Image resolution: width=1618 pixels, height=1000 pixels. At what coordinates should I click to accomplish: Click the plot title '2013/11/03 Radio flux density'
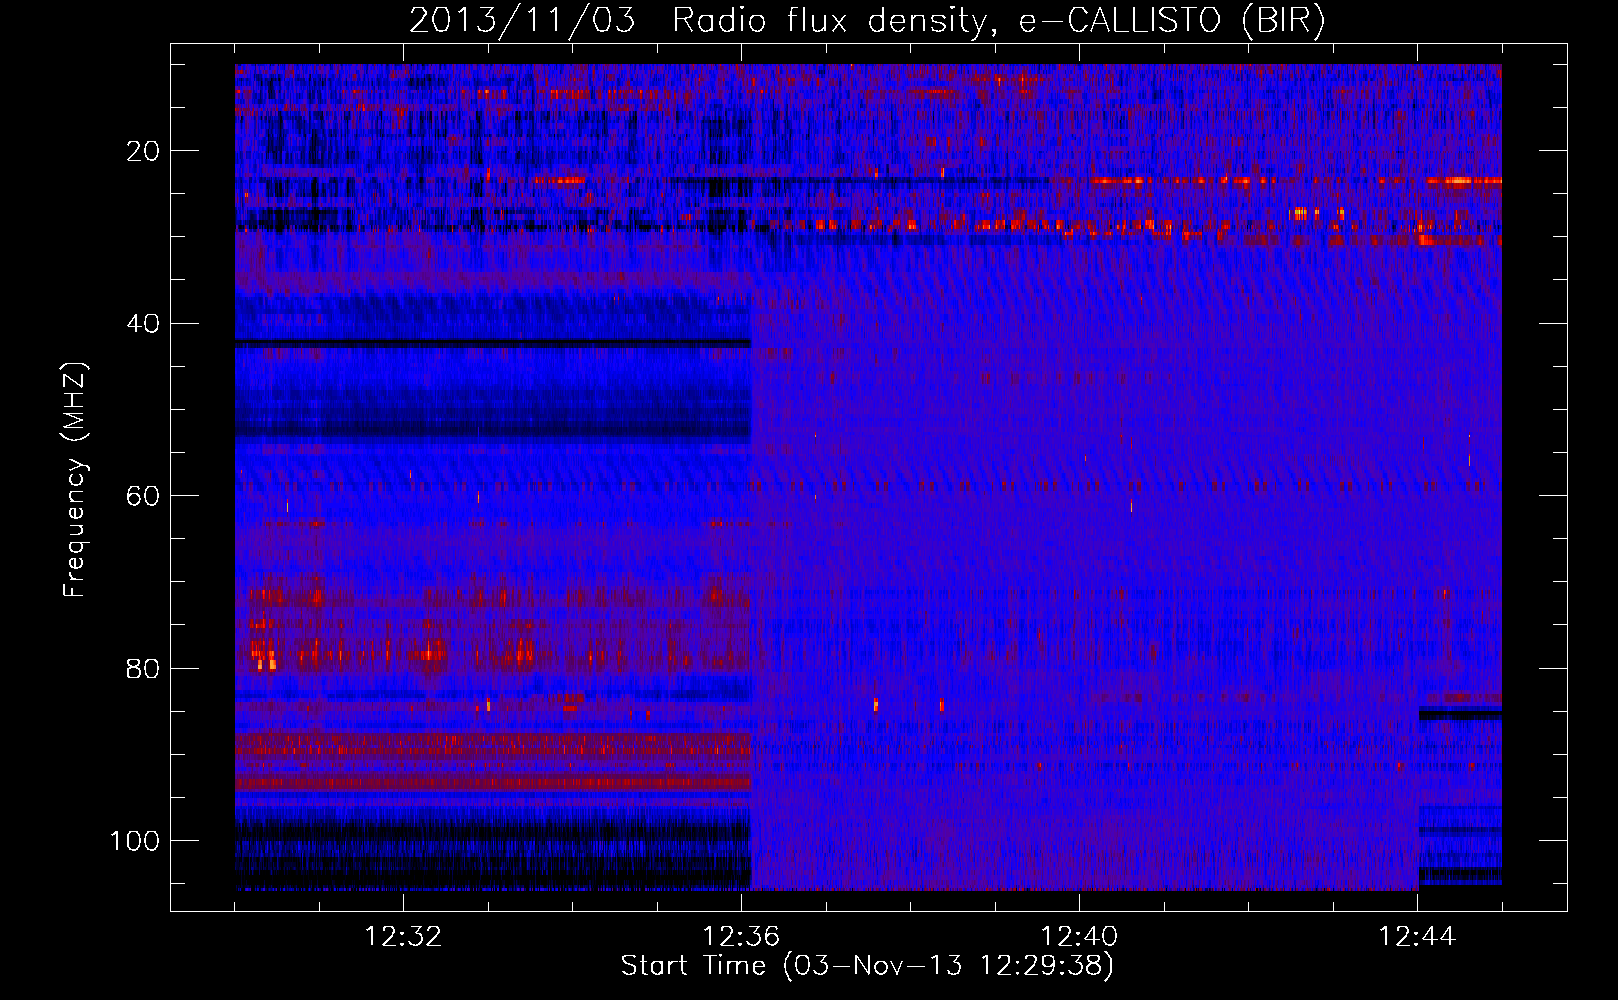(x=867, y=21)
